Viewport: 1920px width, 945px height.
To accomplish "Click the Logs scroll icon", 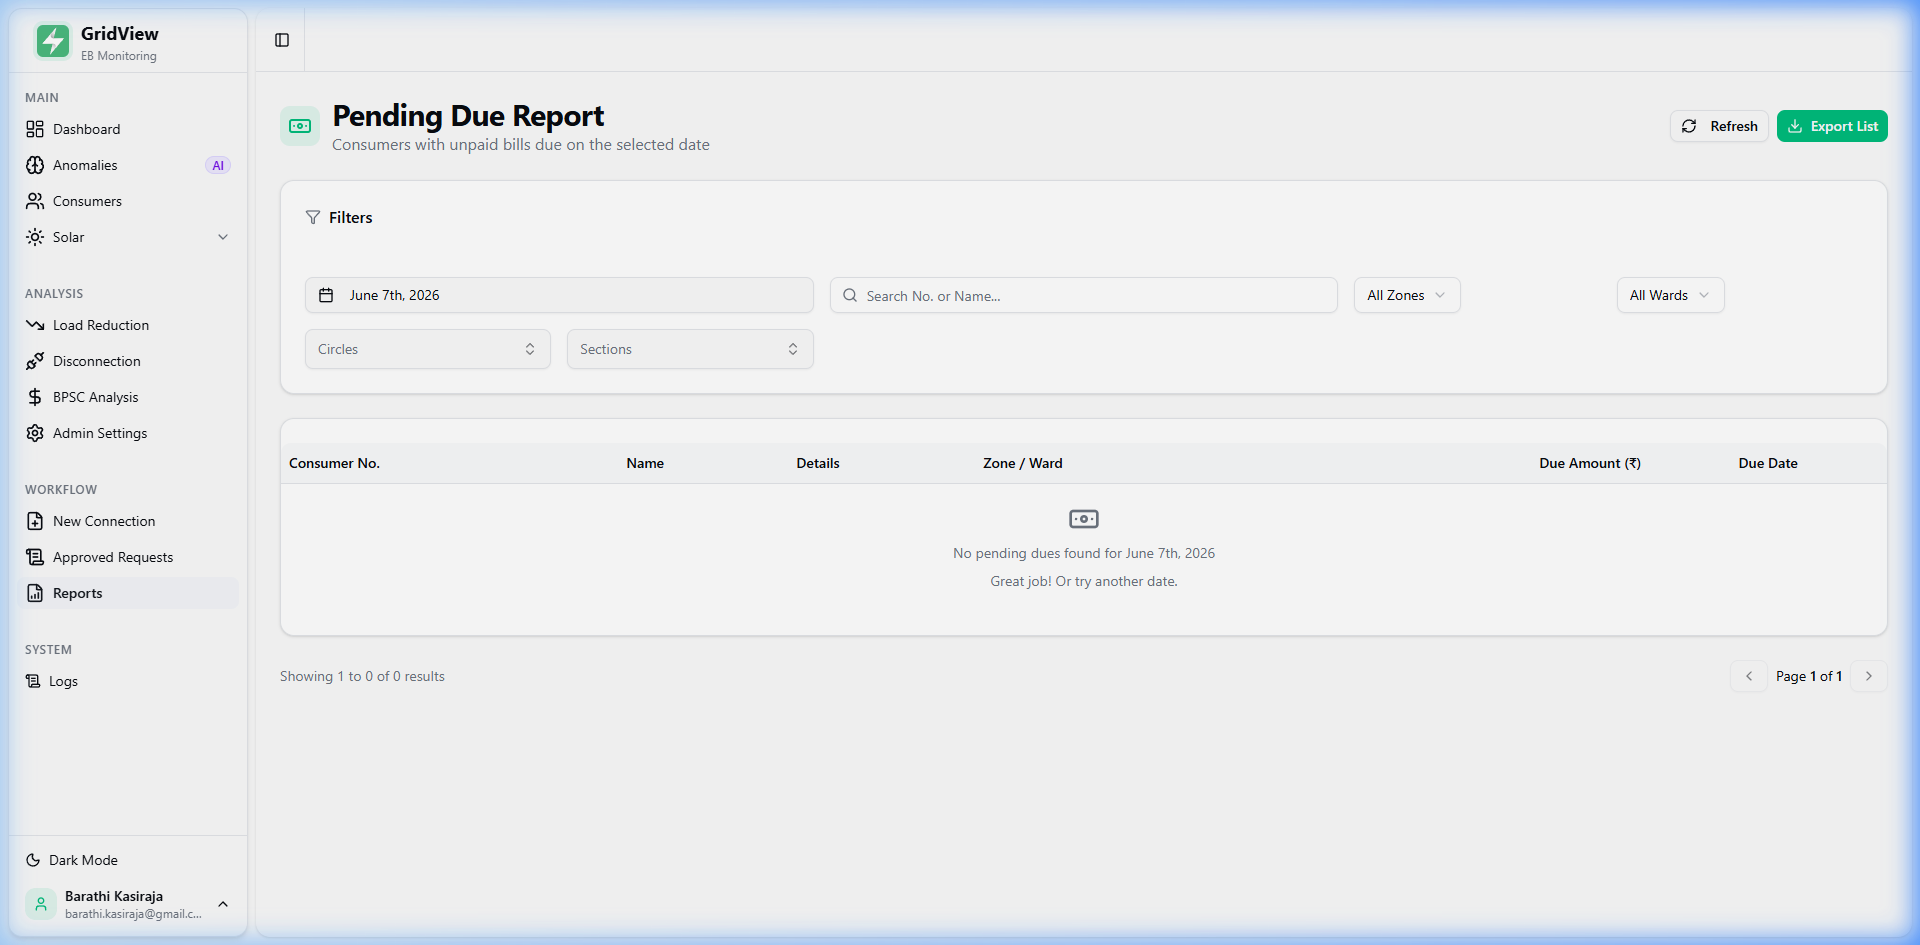I will [33, 681].
